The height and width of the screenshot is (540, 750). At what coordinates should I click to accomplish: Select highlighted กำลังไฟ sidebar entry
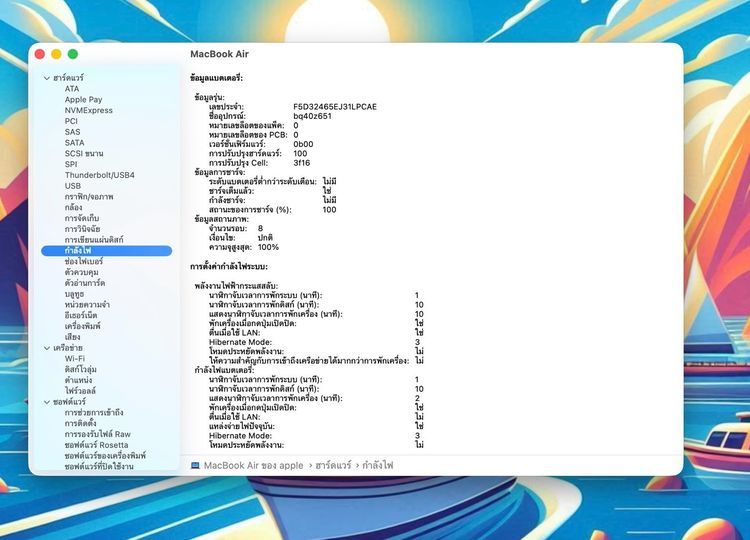(x=107, y=251)
